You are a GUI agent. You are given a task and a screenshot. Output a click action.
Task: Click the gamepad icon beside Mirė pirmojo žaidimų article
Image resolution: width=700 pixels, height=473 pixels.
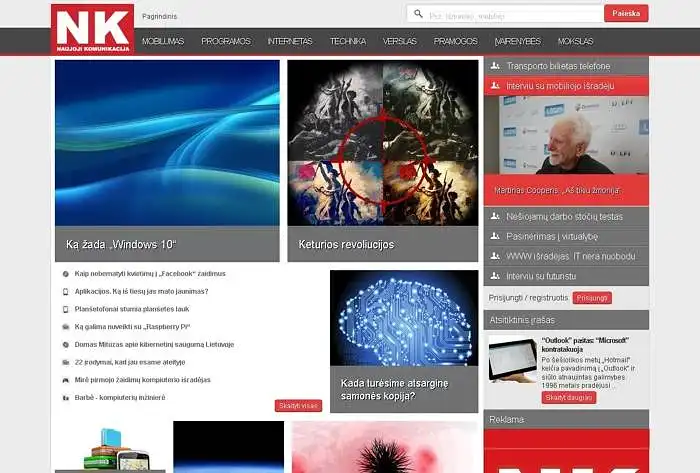(66, 380)
